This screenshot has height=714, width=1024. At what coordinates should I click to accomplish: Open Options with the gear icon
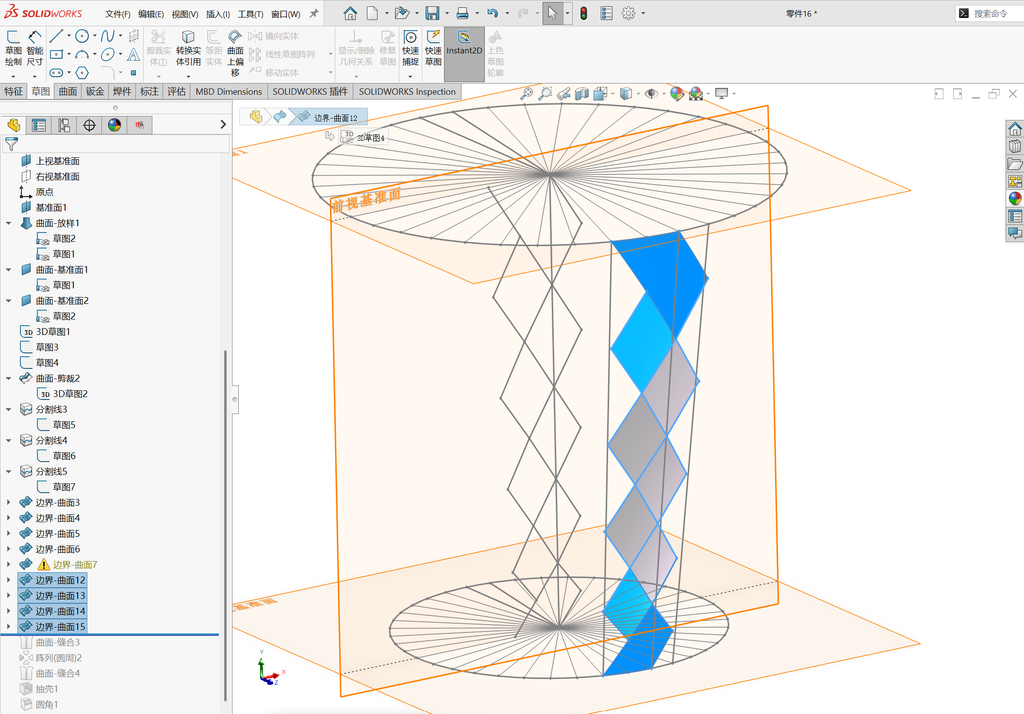tap(628, 13)
